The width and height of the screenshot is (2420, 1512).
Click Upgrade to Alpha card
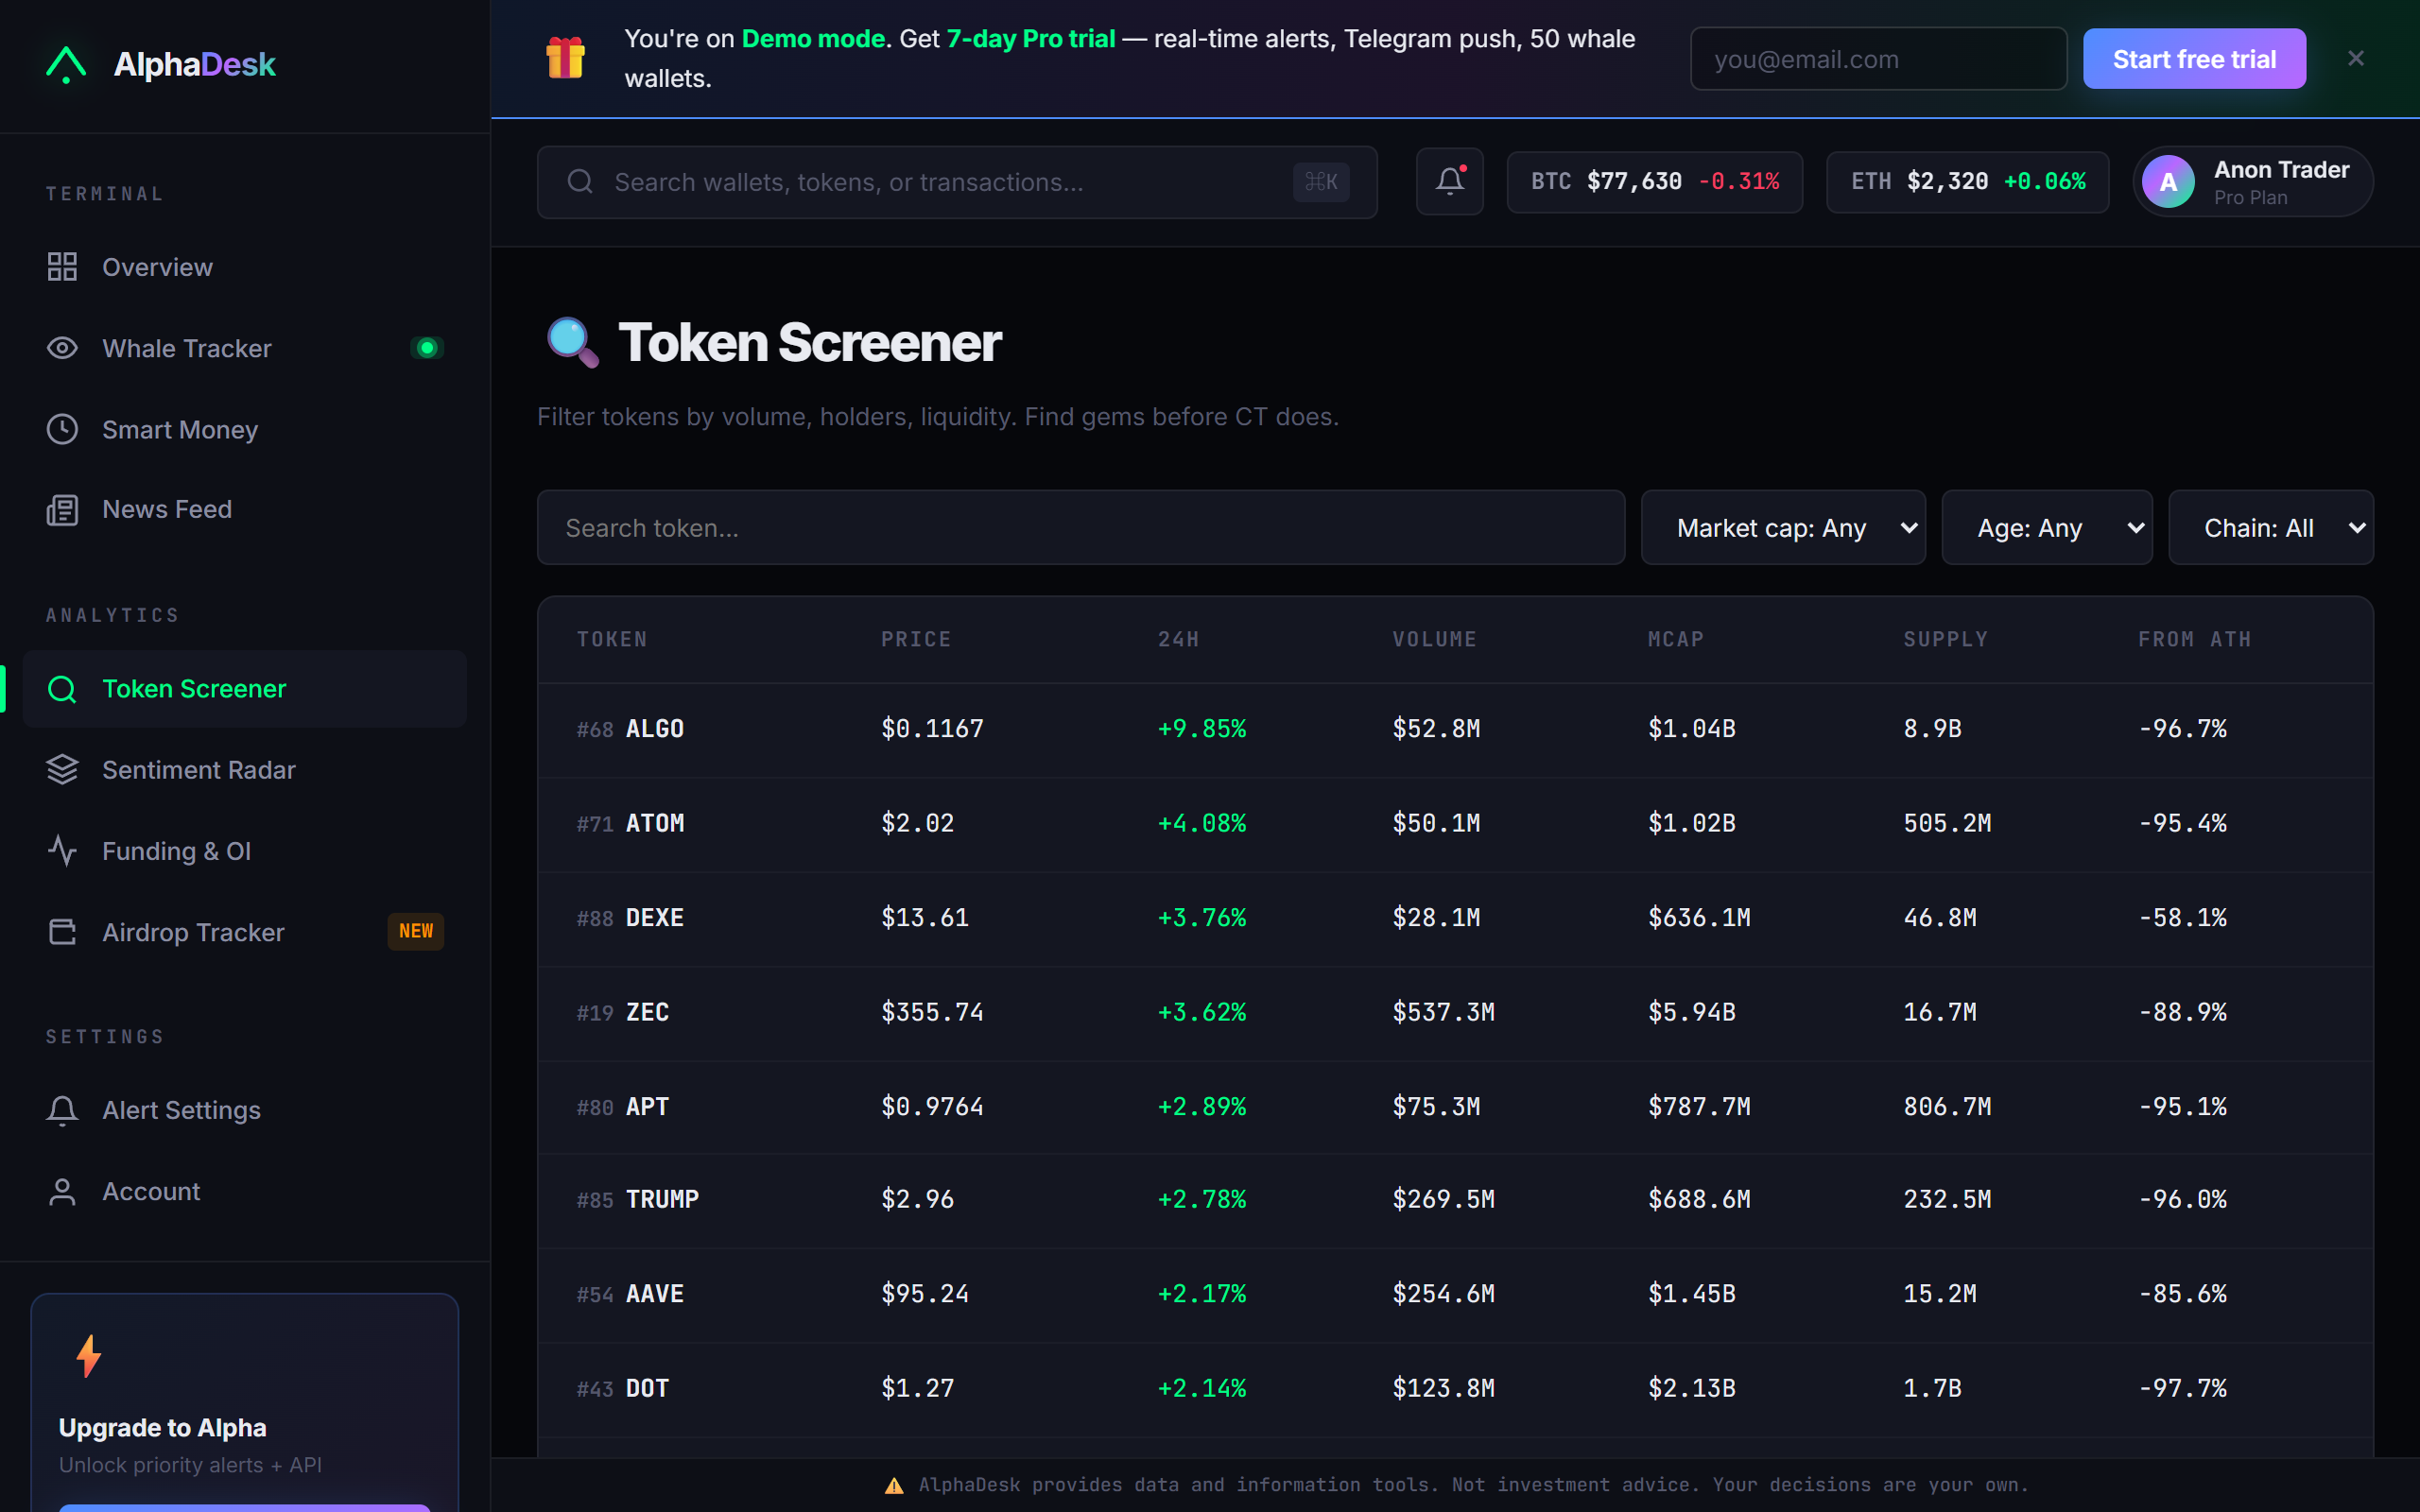coord(245,1402)
